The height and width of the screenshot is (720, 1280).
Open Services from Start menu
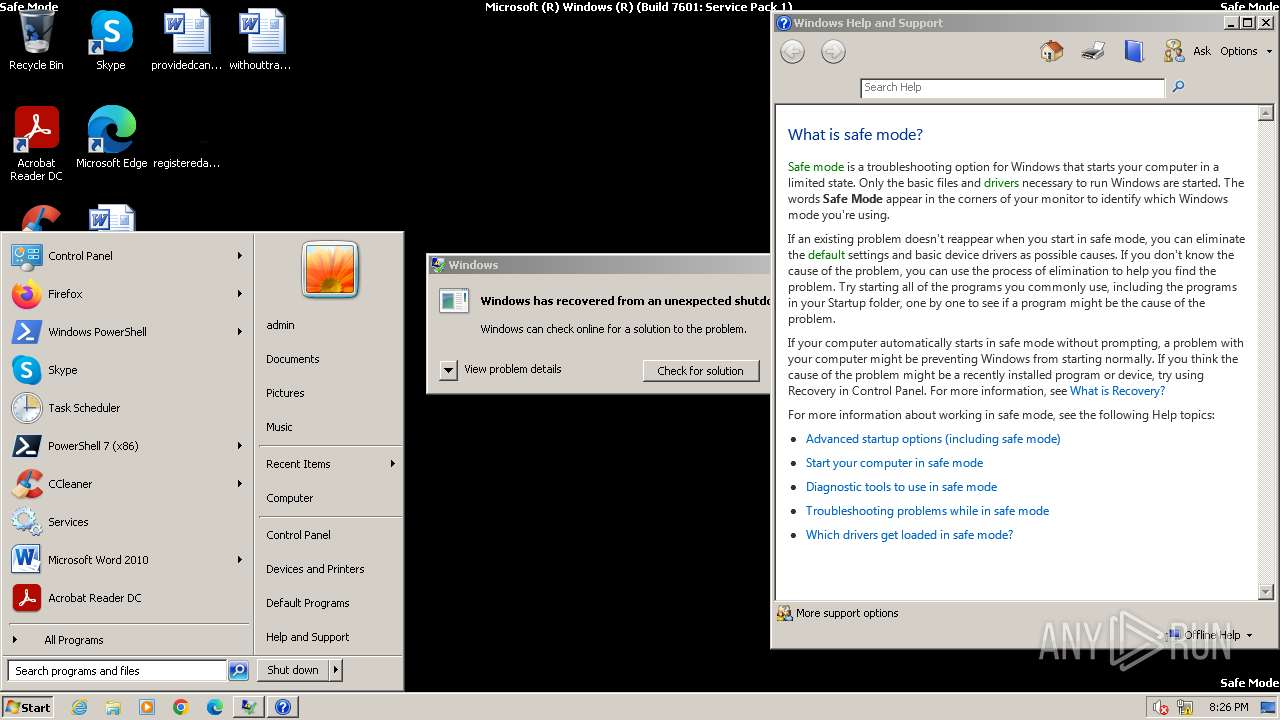[x=127, y=522]
